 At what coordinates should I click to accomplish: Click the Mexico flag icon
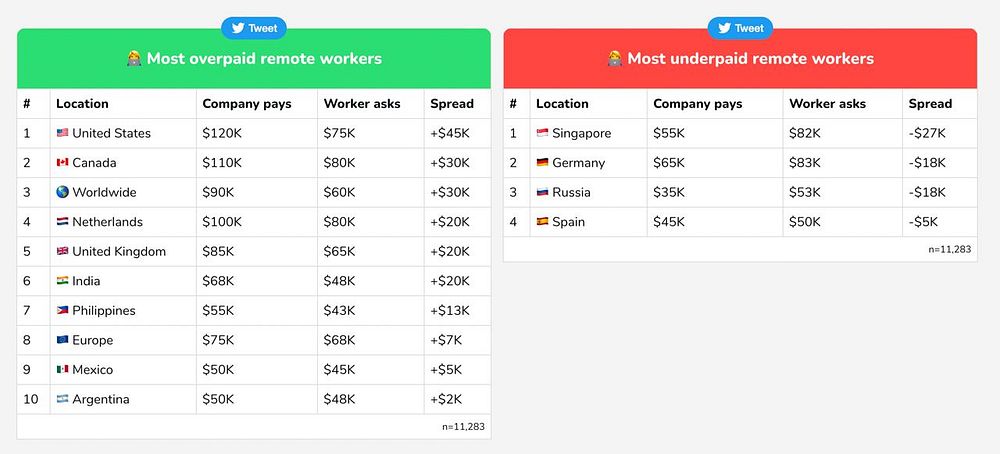tap(62, 369)
